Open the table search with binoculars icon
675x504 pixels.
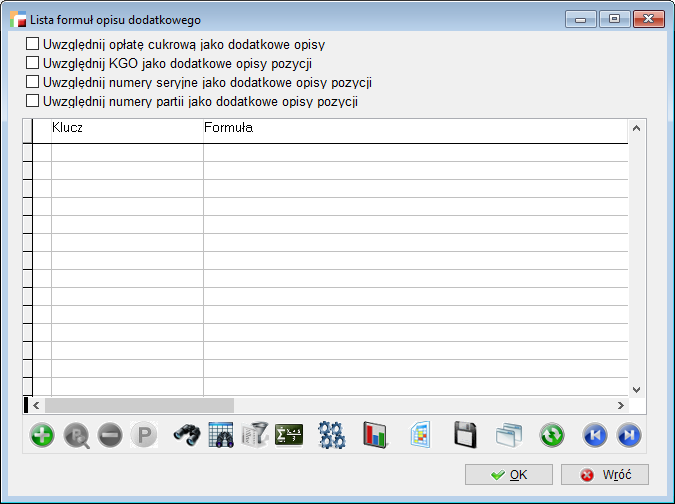point(221,435)
